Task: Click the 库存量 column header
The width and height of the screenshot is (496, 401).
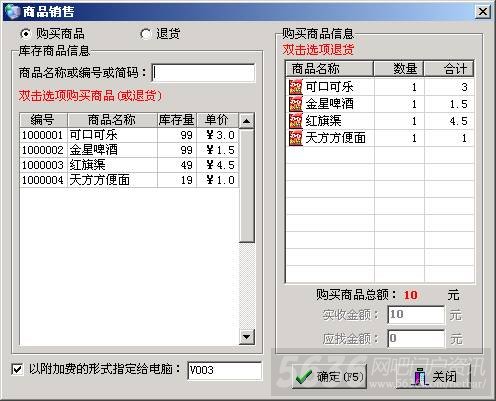Action: (x=177, y=120)
